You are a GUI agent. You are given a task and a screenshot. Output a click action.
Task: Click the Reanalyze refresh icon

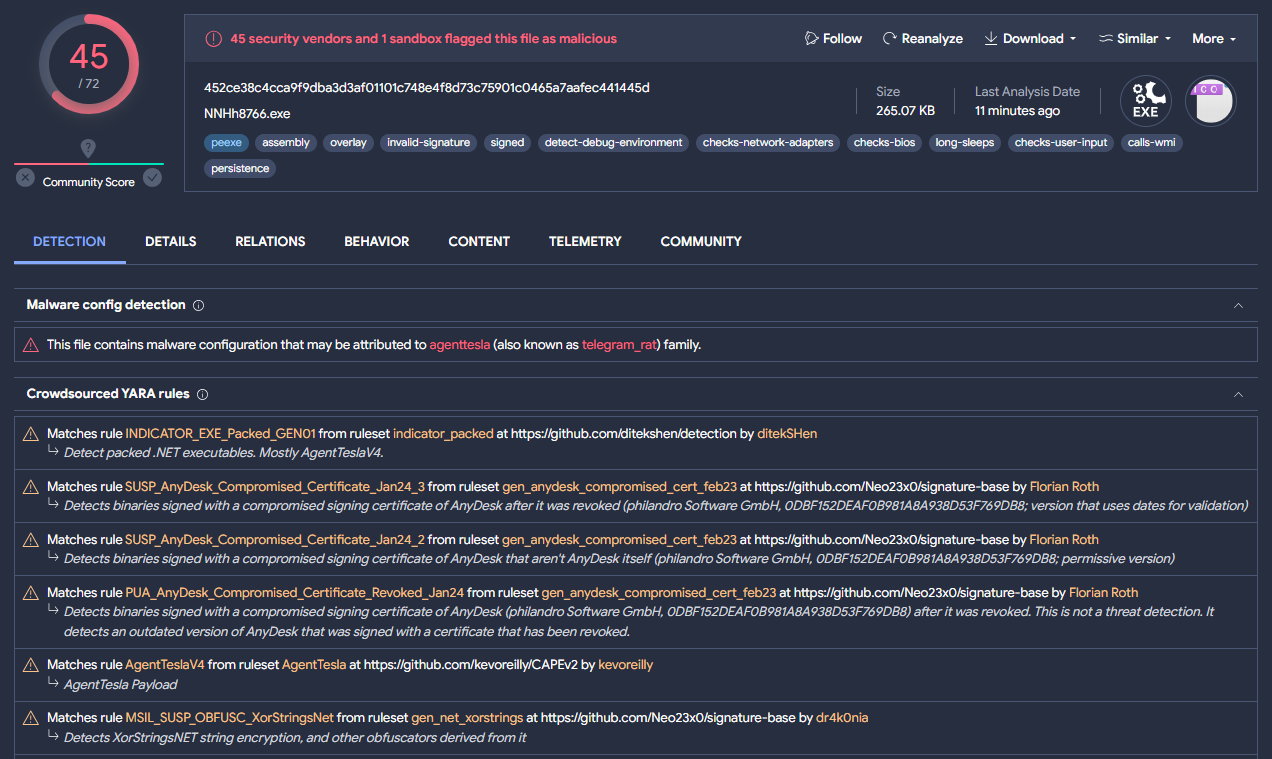click(x=890, y=38)
